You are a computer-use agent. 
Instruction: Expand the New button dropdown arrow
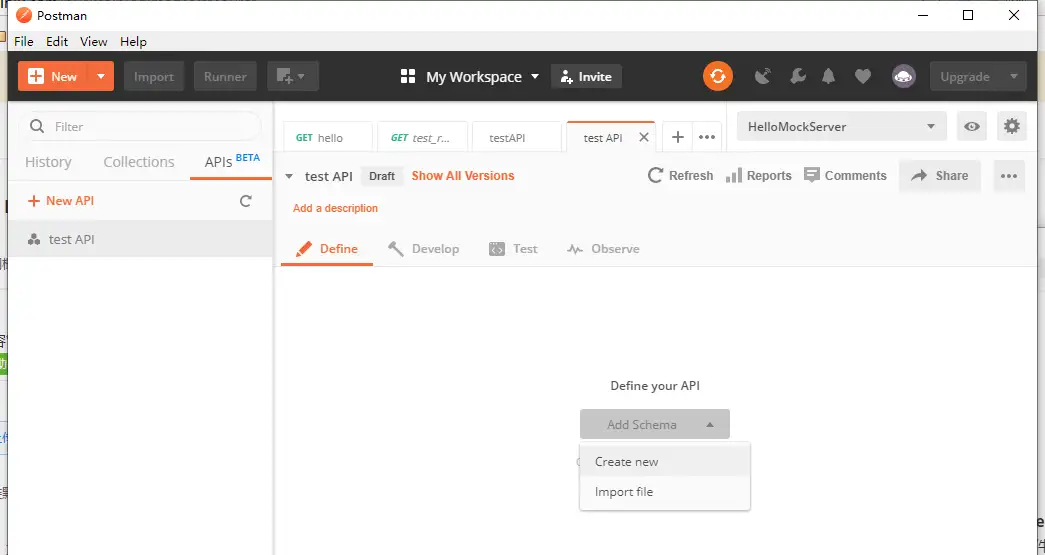[101, 76]
